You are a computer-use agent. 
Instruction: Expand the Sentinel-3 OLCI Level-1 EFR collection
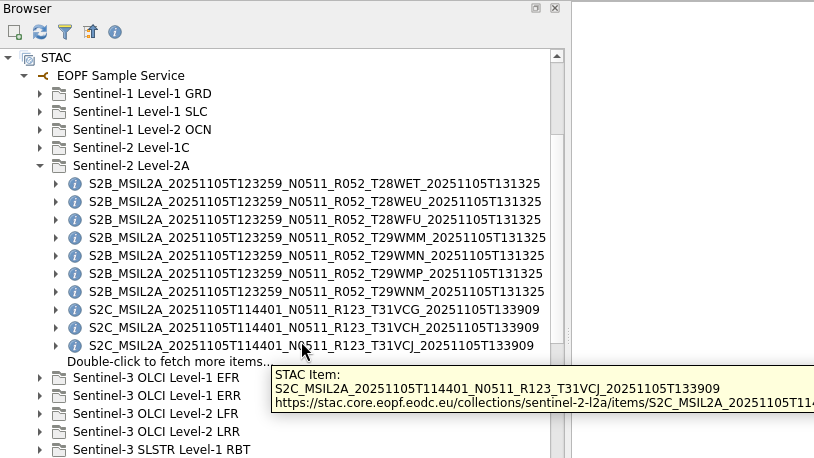(40, 378)
